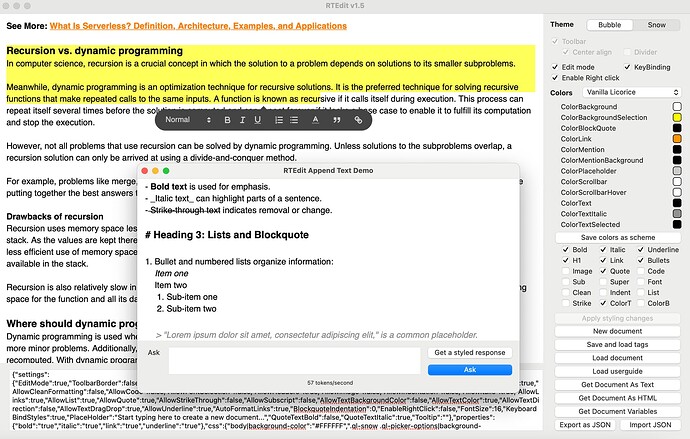Viewport: 690px width, 439px height.
Task: Click the blue Ask button
Action: click(x=470, y=370)
